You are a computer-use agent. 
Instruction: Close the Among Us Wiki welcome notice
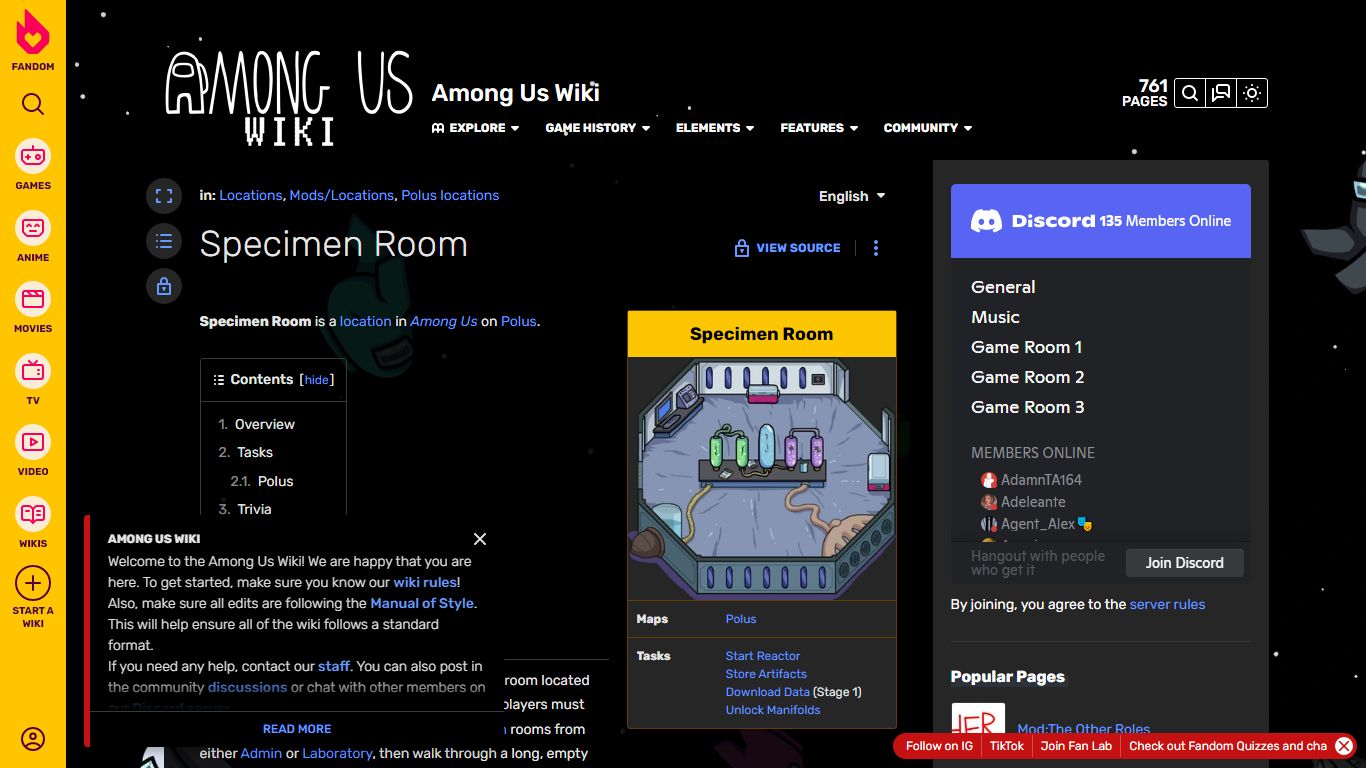[480, 539]
